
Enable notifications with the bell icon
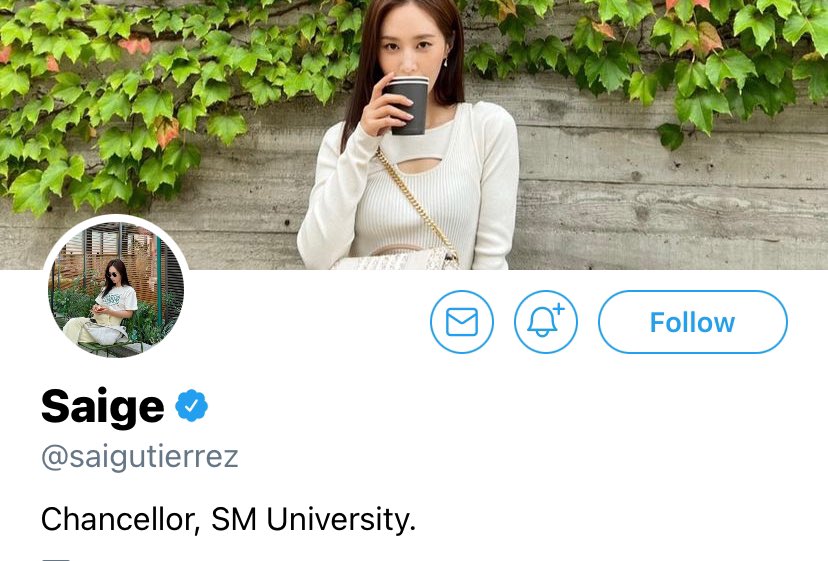545,322
